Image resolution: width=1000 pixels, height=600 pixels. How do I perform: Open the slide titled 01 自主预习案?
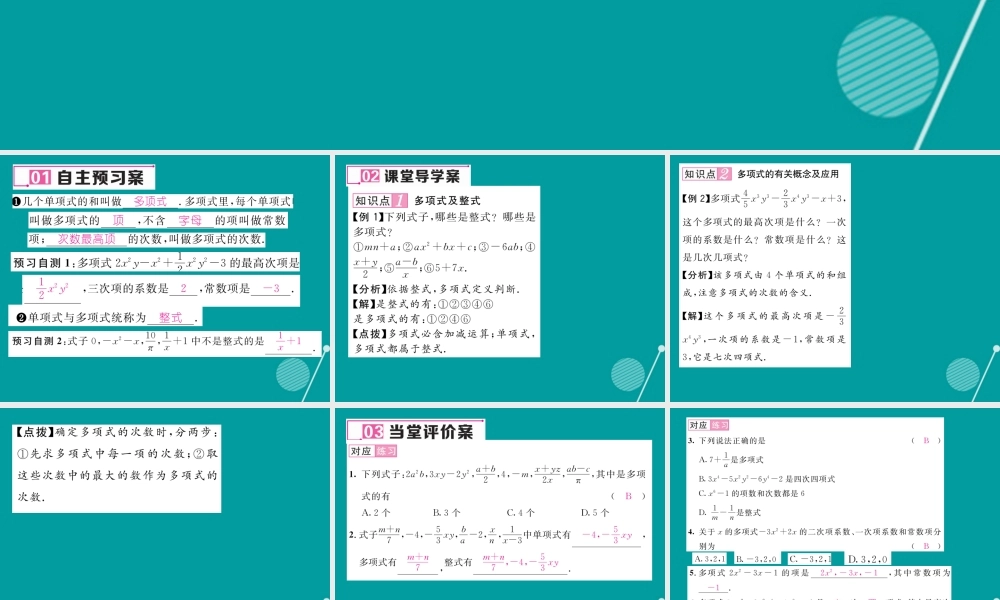pos(165,278)
